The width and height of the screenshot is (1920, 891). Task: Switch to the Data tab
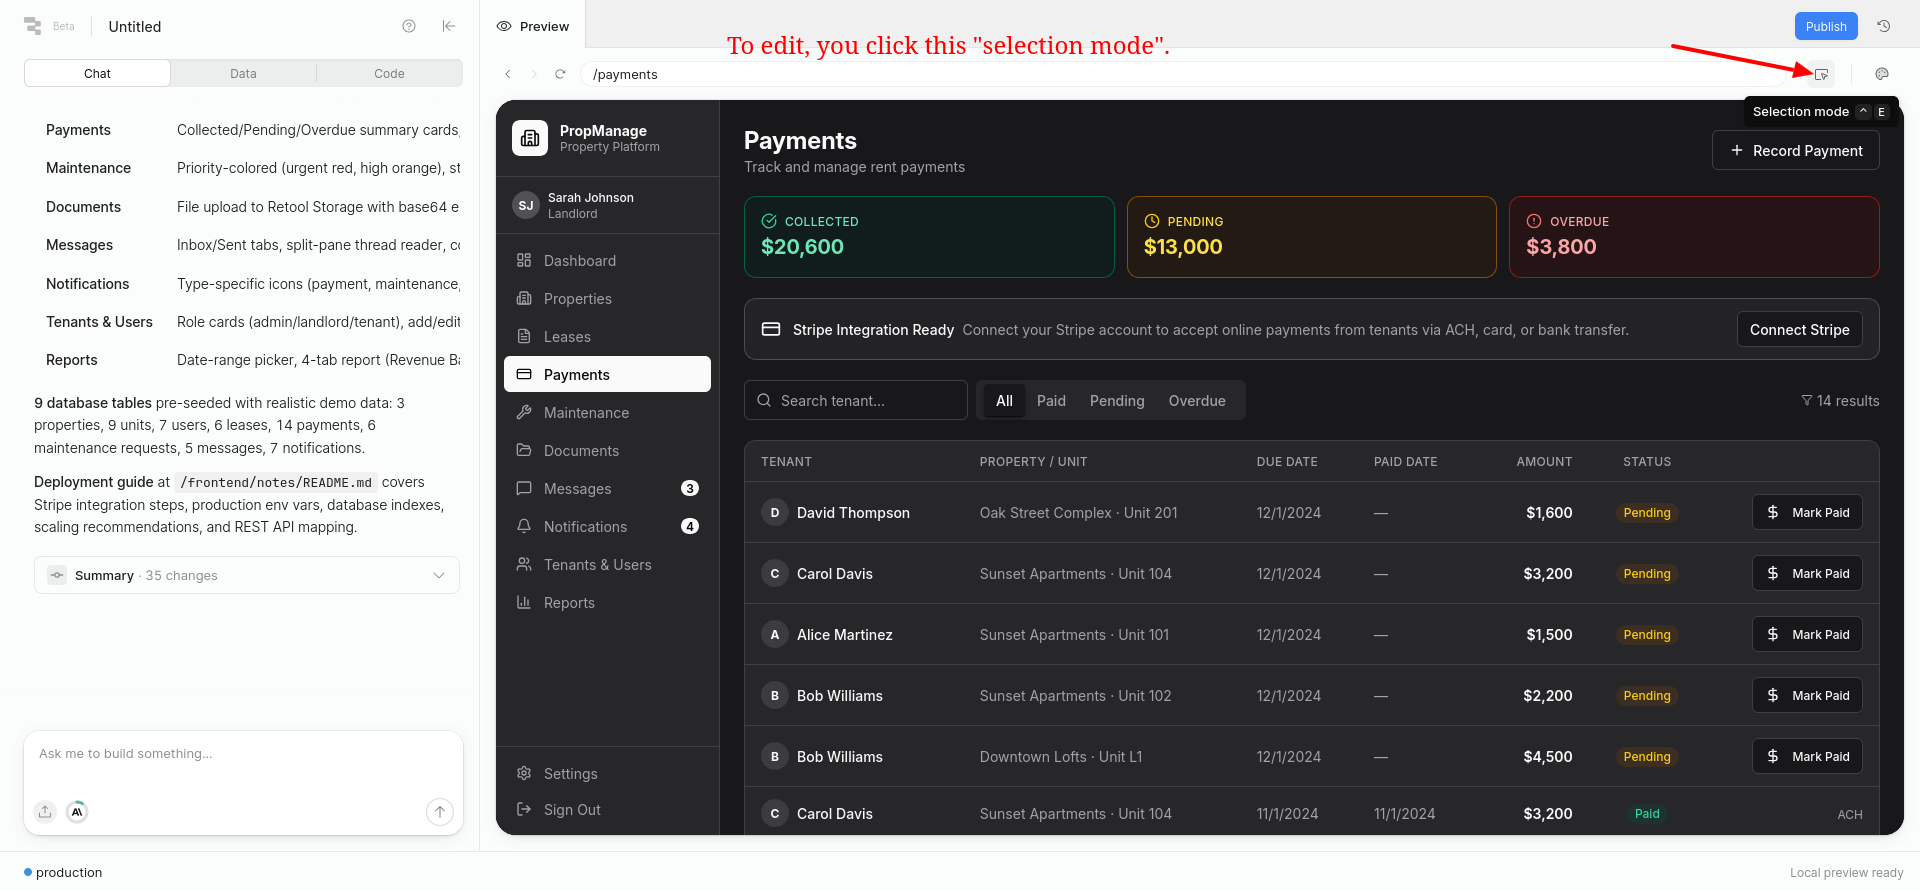pyautogui.click(x=243, y=73)
